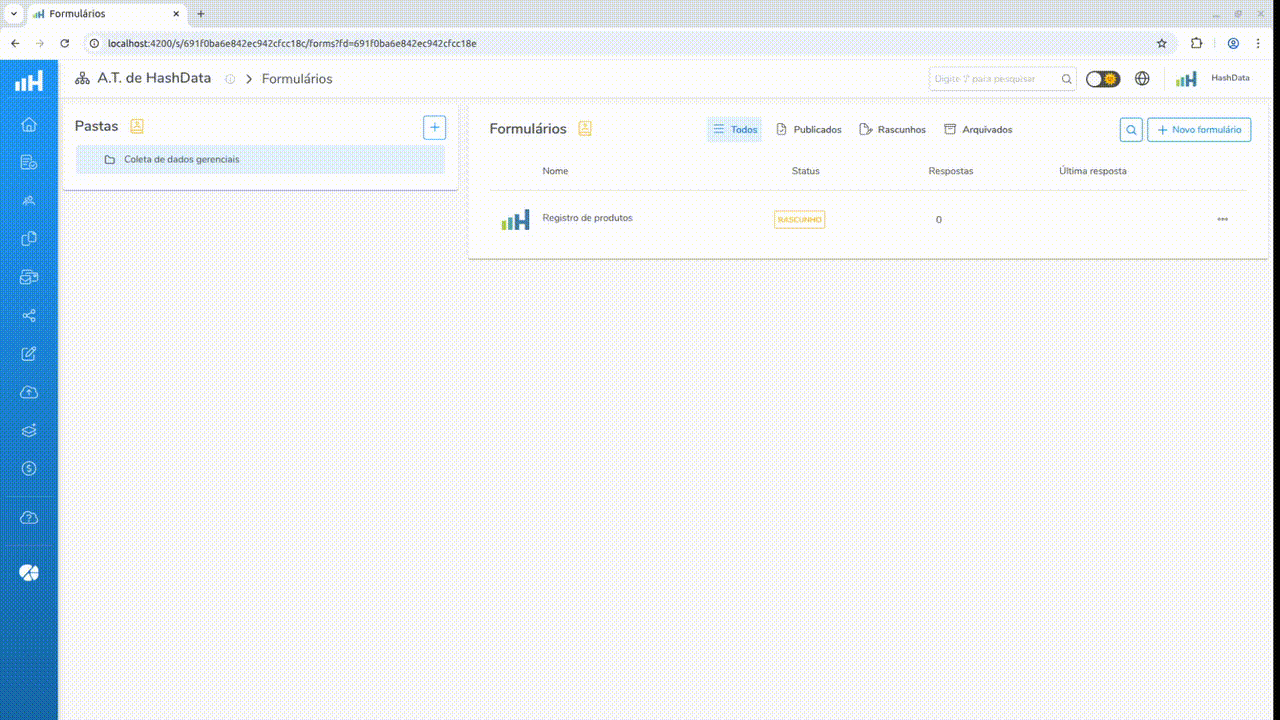Open the HashData user account menu
Screen dimensions: 1280x720
[1212, 79]
